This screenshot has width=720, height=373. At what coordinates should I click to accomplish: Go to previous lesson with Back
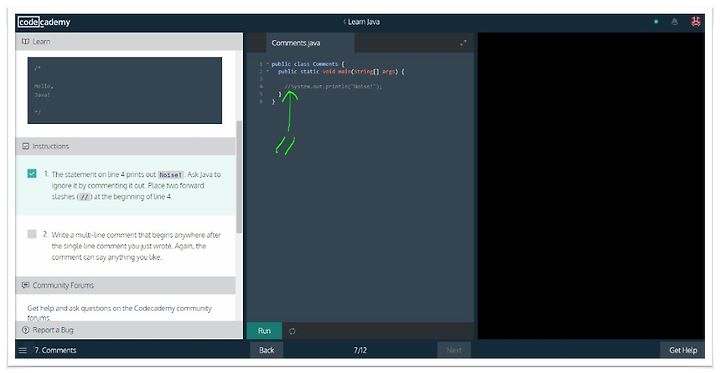tap(266, 350)
